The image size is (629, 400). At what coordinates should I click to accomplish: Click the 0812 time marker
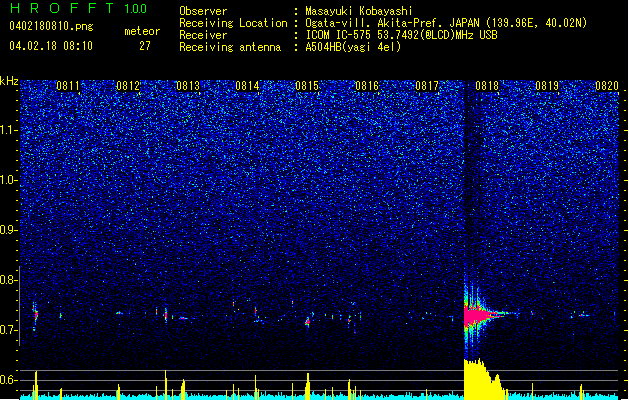point(128,86)
